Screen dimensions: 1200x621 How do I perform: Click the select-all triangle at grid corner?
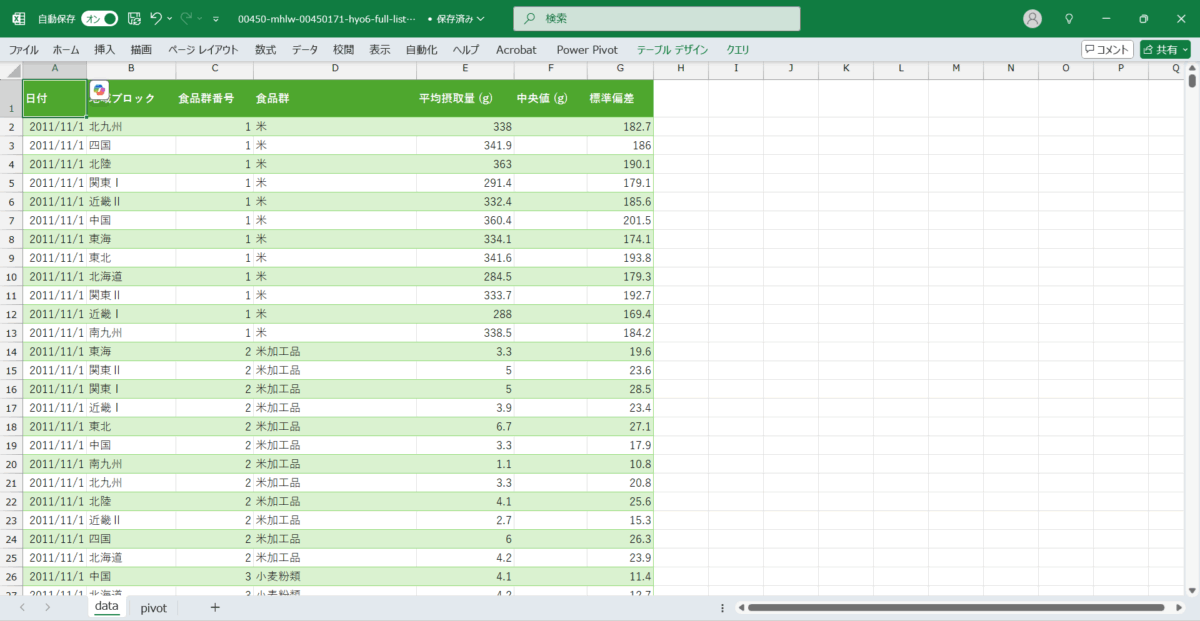(x=11, y=69)
